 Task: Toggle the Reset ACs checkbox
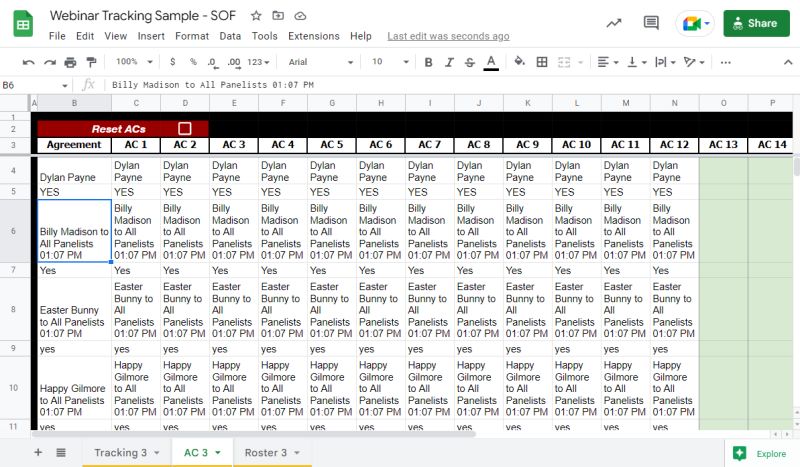pyautogui.click(x=185, y=129)
